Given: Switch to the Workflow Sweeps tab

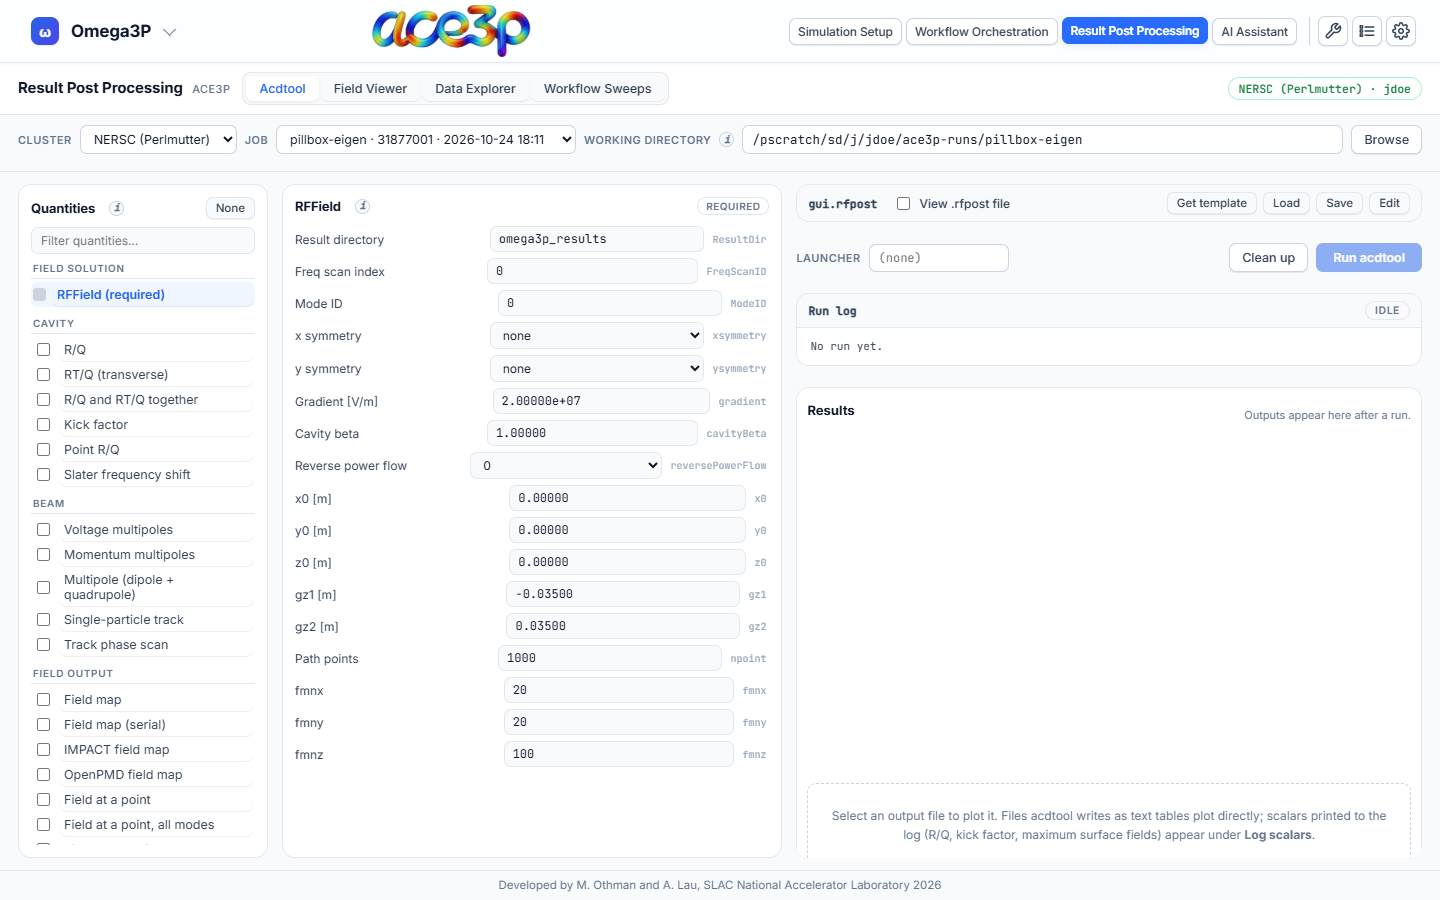Looking at the screenshot, I should (597, 89).
